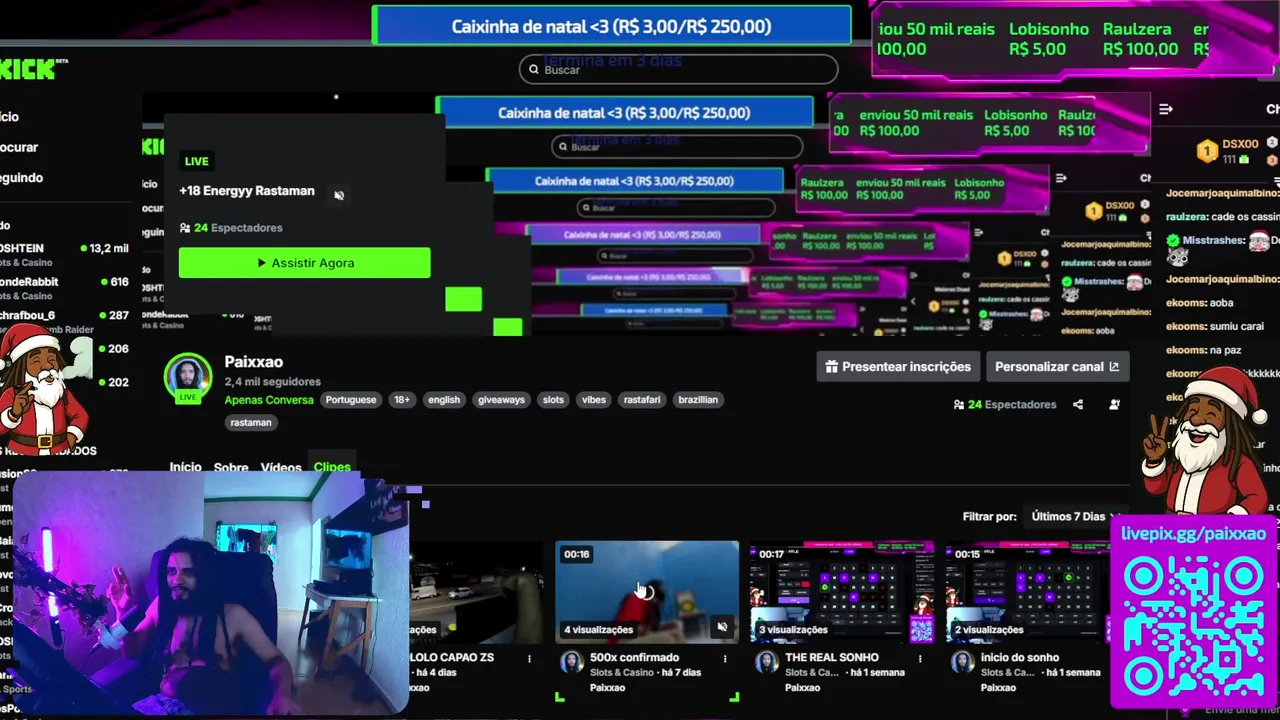Screen dimensions: 1280x720
Task: Click the avatar beside inicio do sonho
Action: pos(962,664)
